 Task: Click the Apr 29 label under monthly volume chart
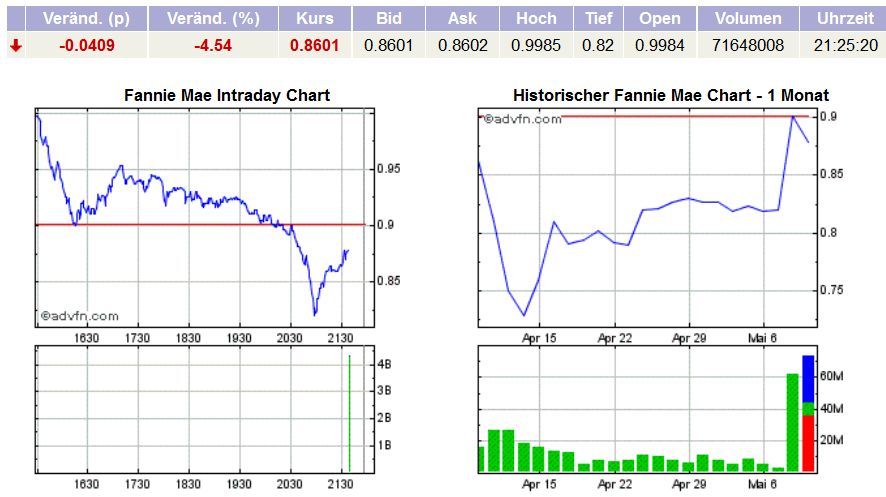click(689, 484)
